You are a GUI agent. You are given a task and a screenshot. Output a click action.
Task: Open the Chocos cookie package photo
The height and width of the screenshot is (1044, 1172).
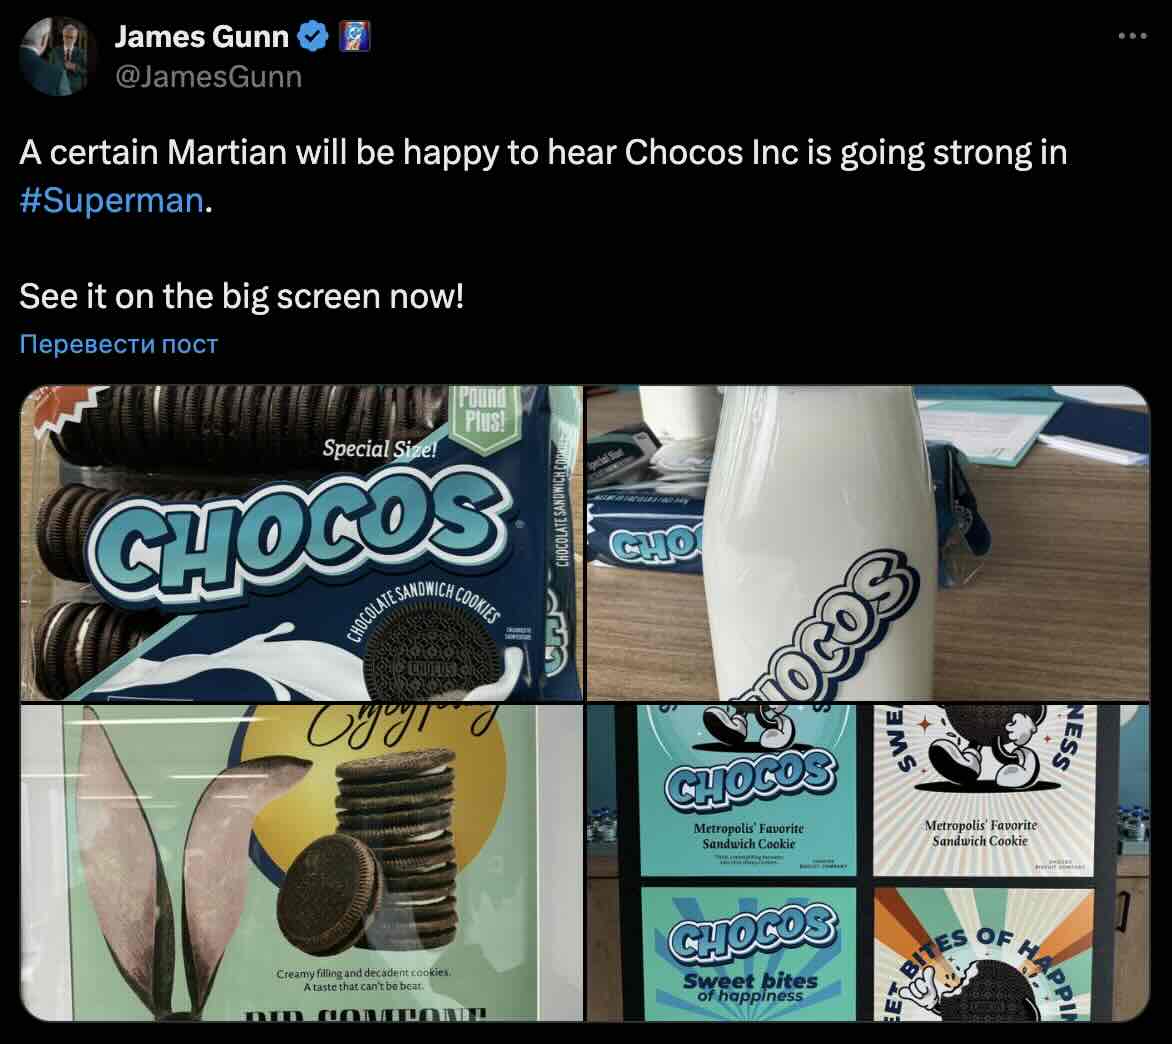(x=301, y=543)
